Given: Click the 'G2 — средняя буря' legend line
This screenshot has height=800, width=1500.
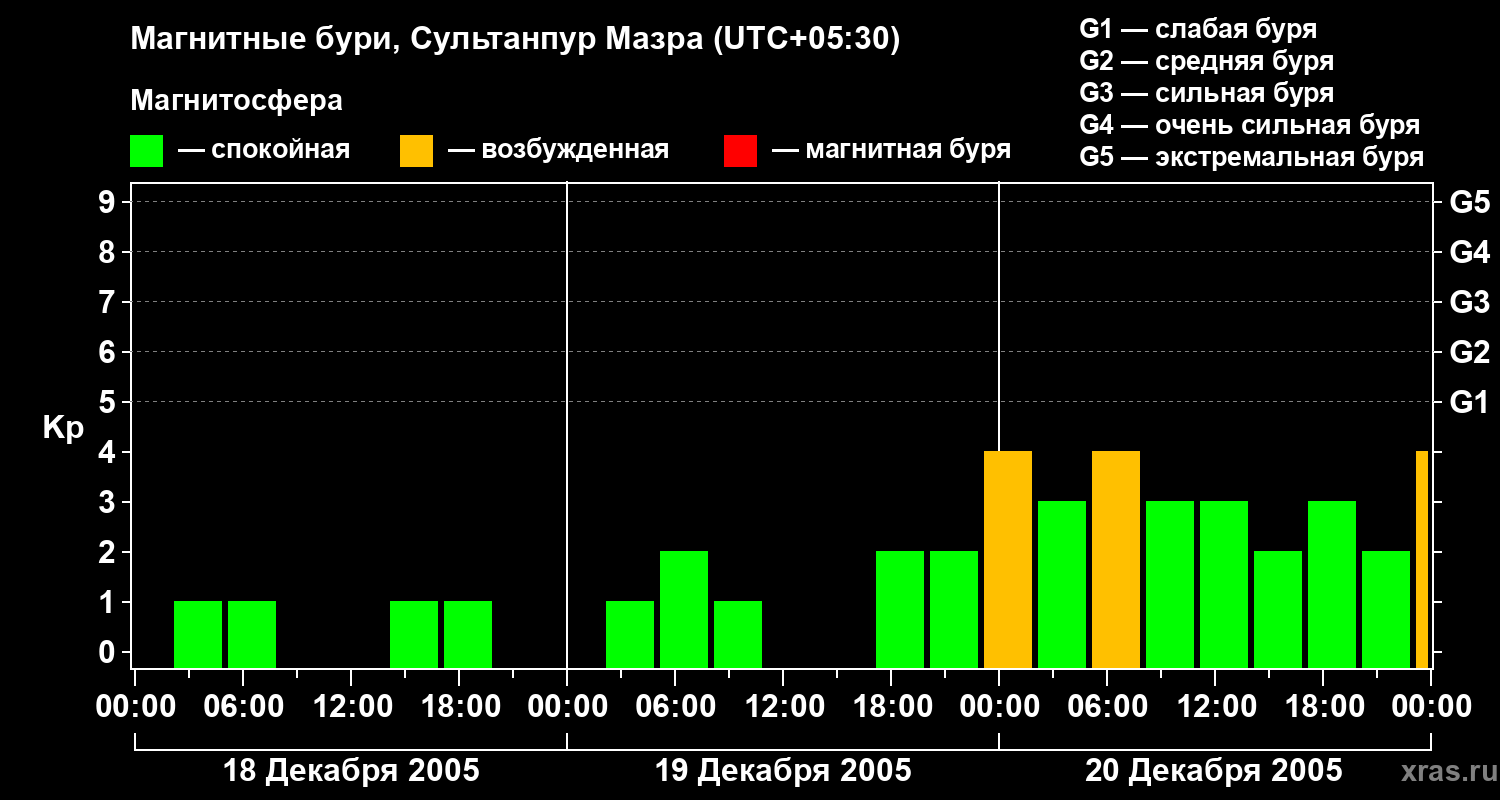Looking at the screenshot, I should point(1207,61).
